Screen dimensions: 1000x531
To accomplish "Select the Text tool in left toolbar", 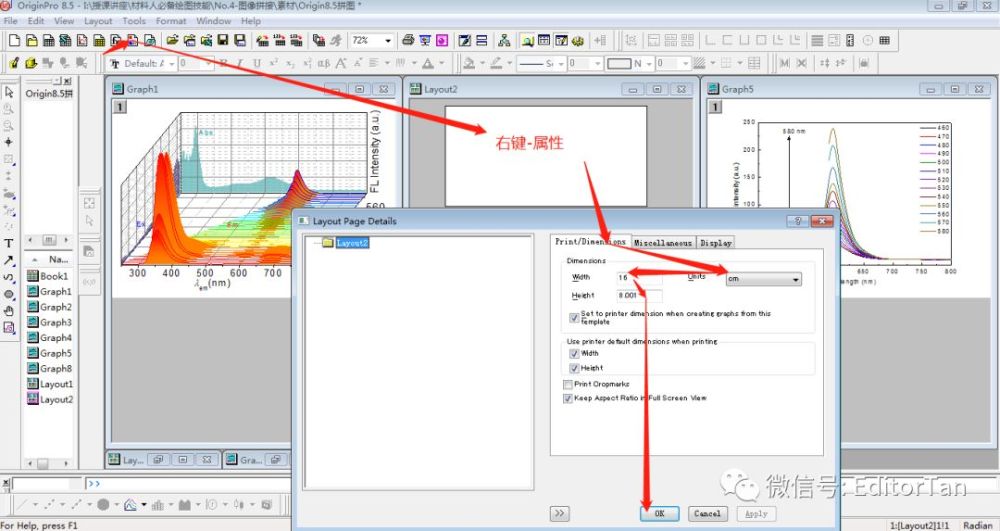I will 9,243.
